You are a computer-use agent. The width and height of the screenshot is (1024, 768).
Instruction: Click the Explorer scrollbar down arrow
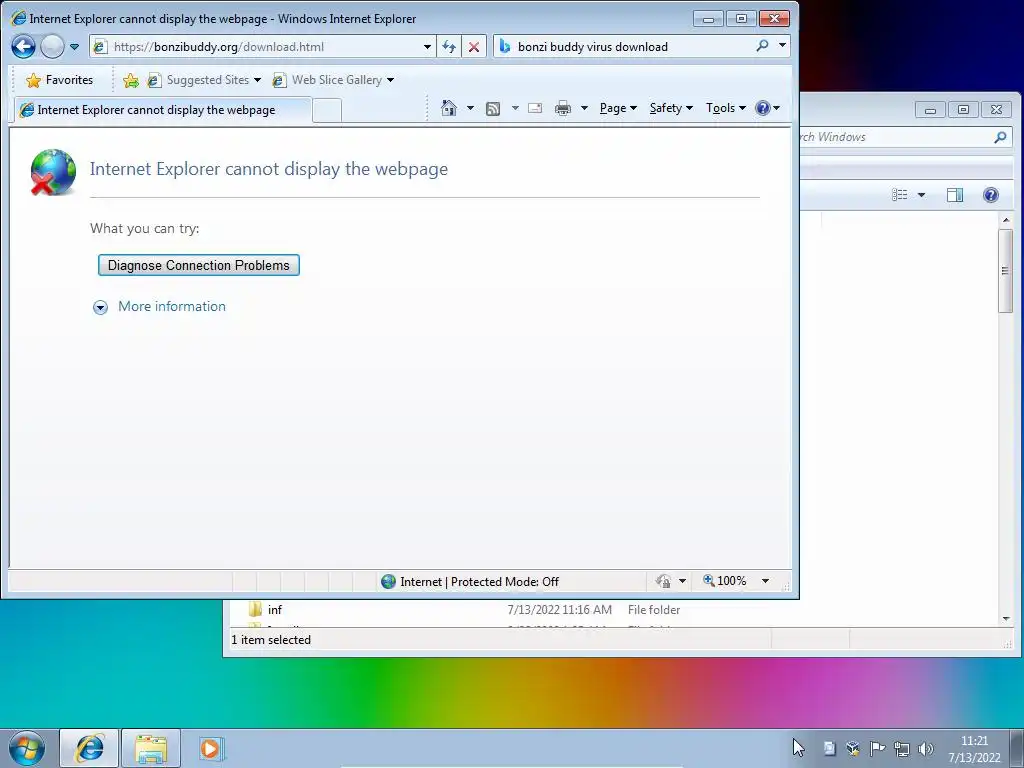tap(1006, 618)
